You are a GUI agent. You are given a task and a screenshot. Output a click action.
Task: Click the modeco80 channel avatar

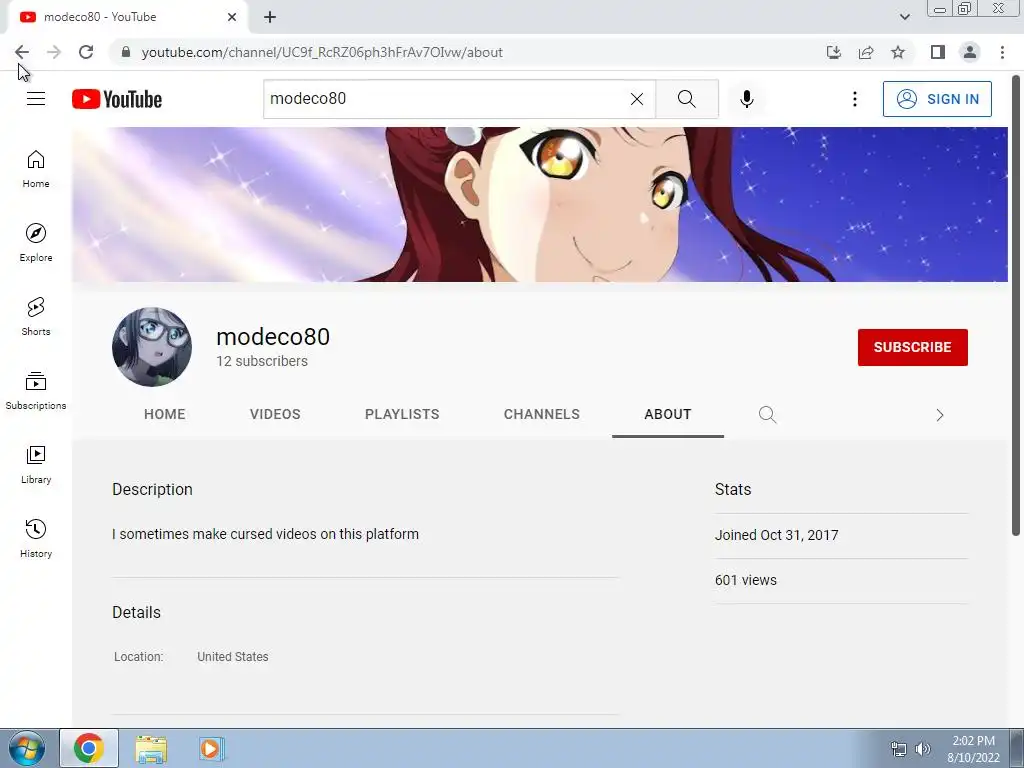152,347
